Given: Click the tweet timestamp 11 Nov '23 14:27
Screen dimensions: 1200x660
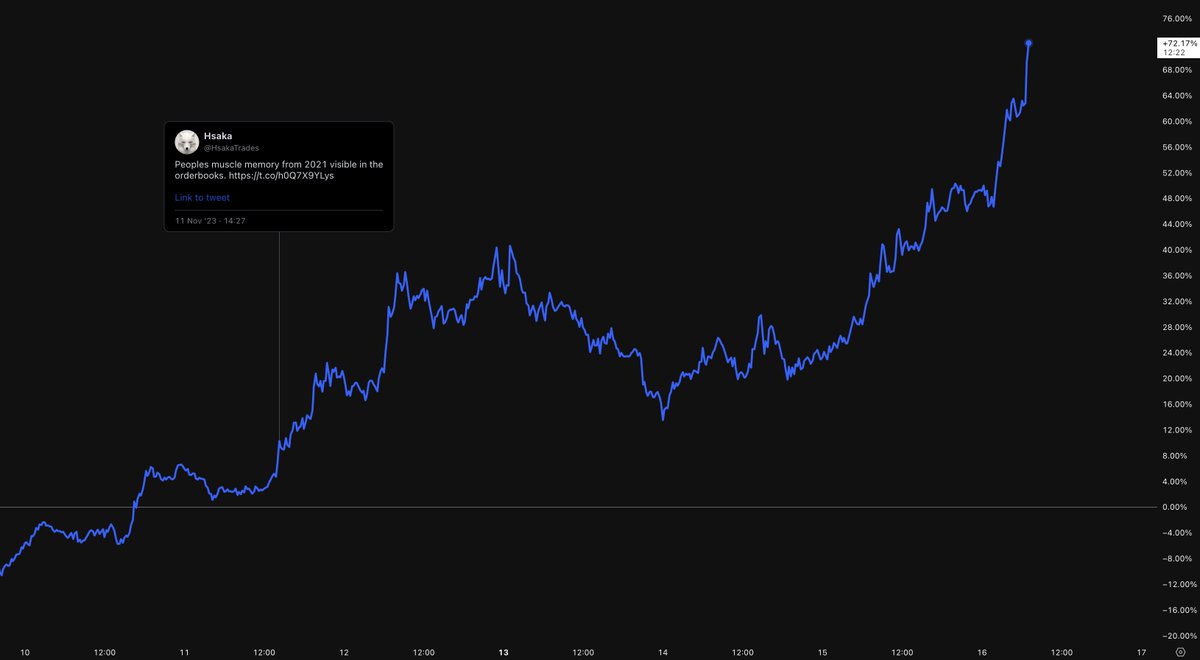Looking at the screenshot, I should click(210, 220).
